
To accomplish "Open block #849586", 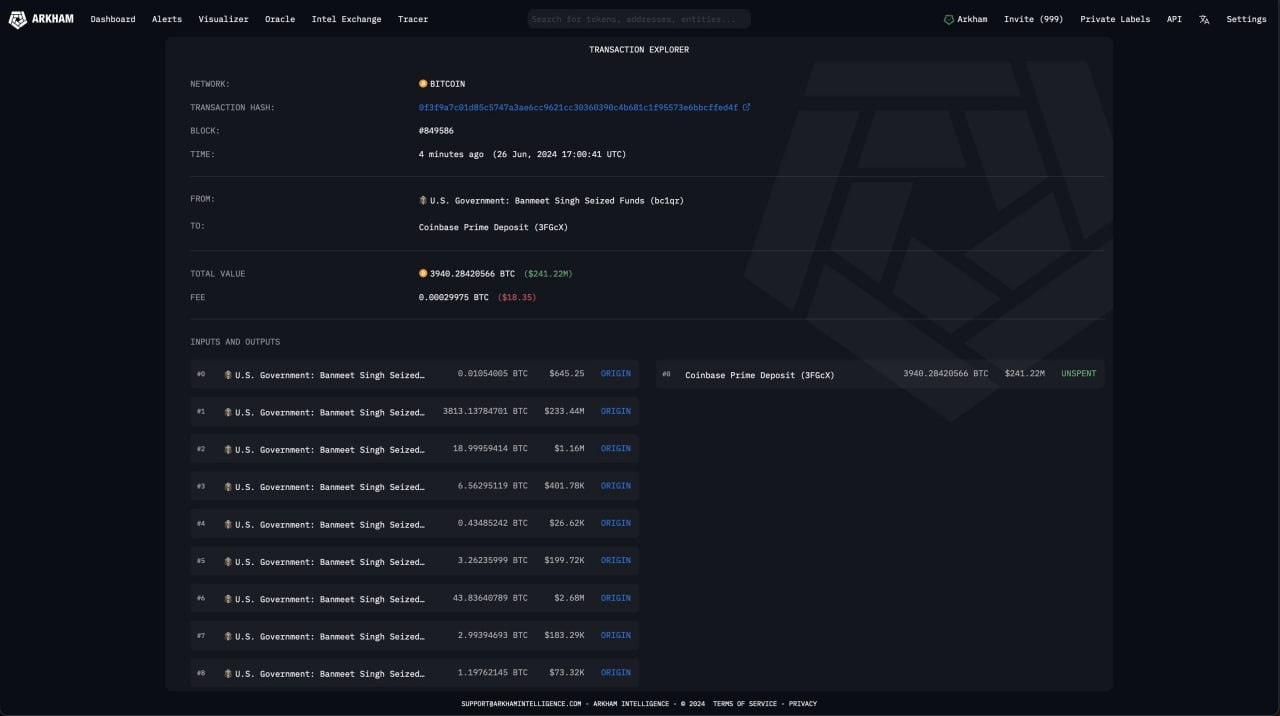I will (x=436, y=131).
